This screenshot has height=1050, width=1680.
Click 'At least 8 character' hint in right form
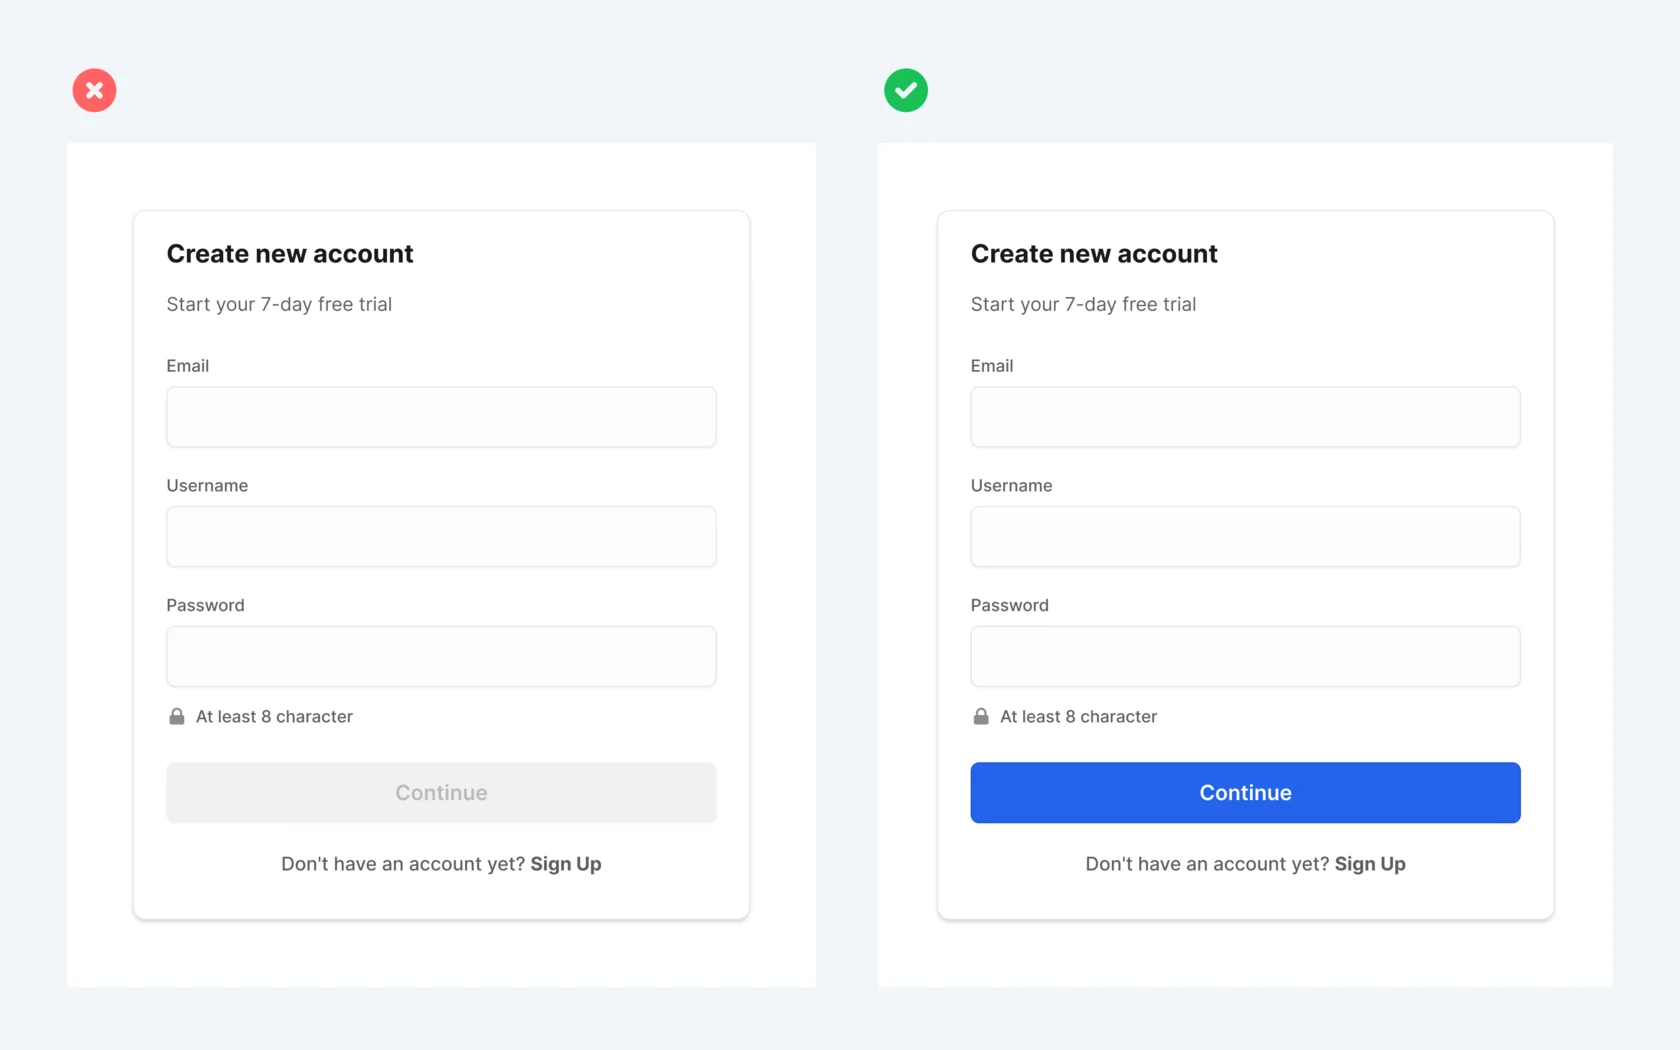pyautogui.click(x=1078, y=717)
